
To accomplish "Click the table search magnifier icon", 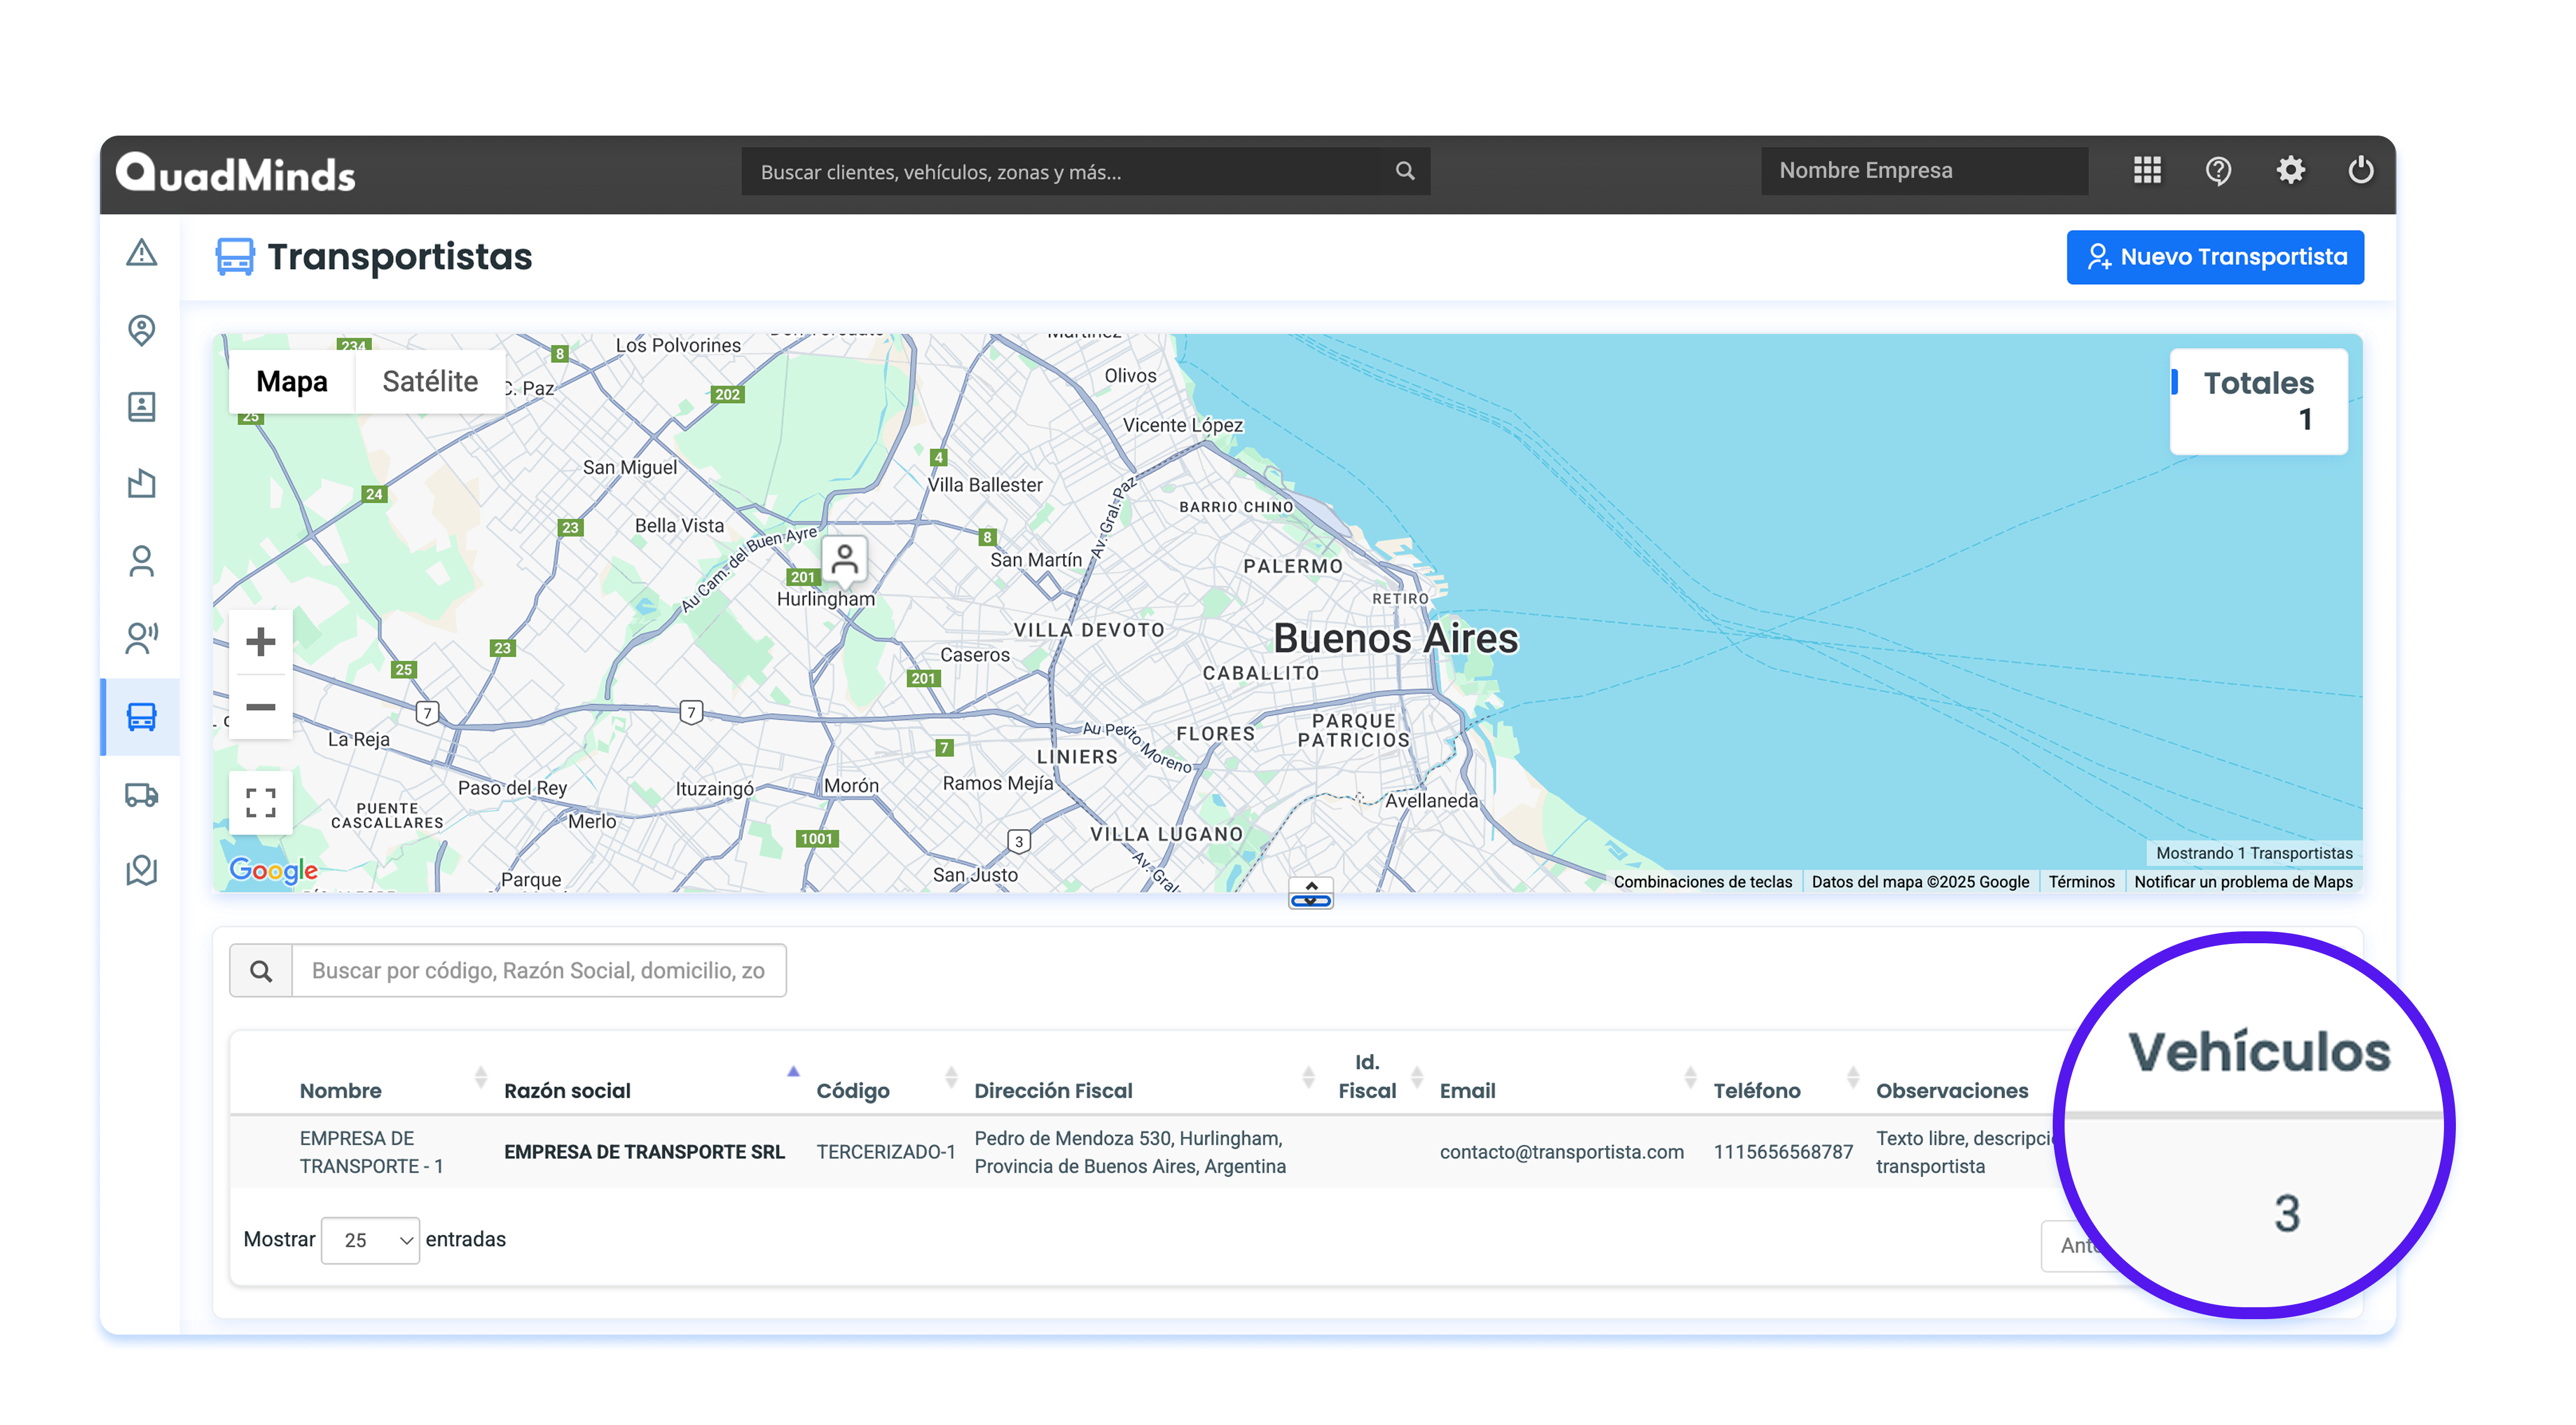I will click(261, 970).
